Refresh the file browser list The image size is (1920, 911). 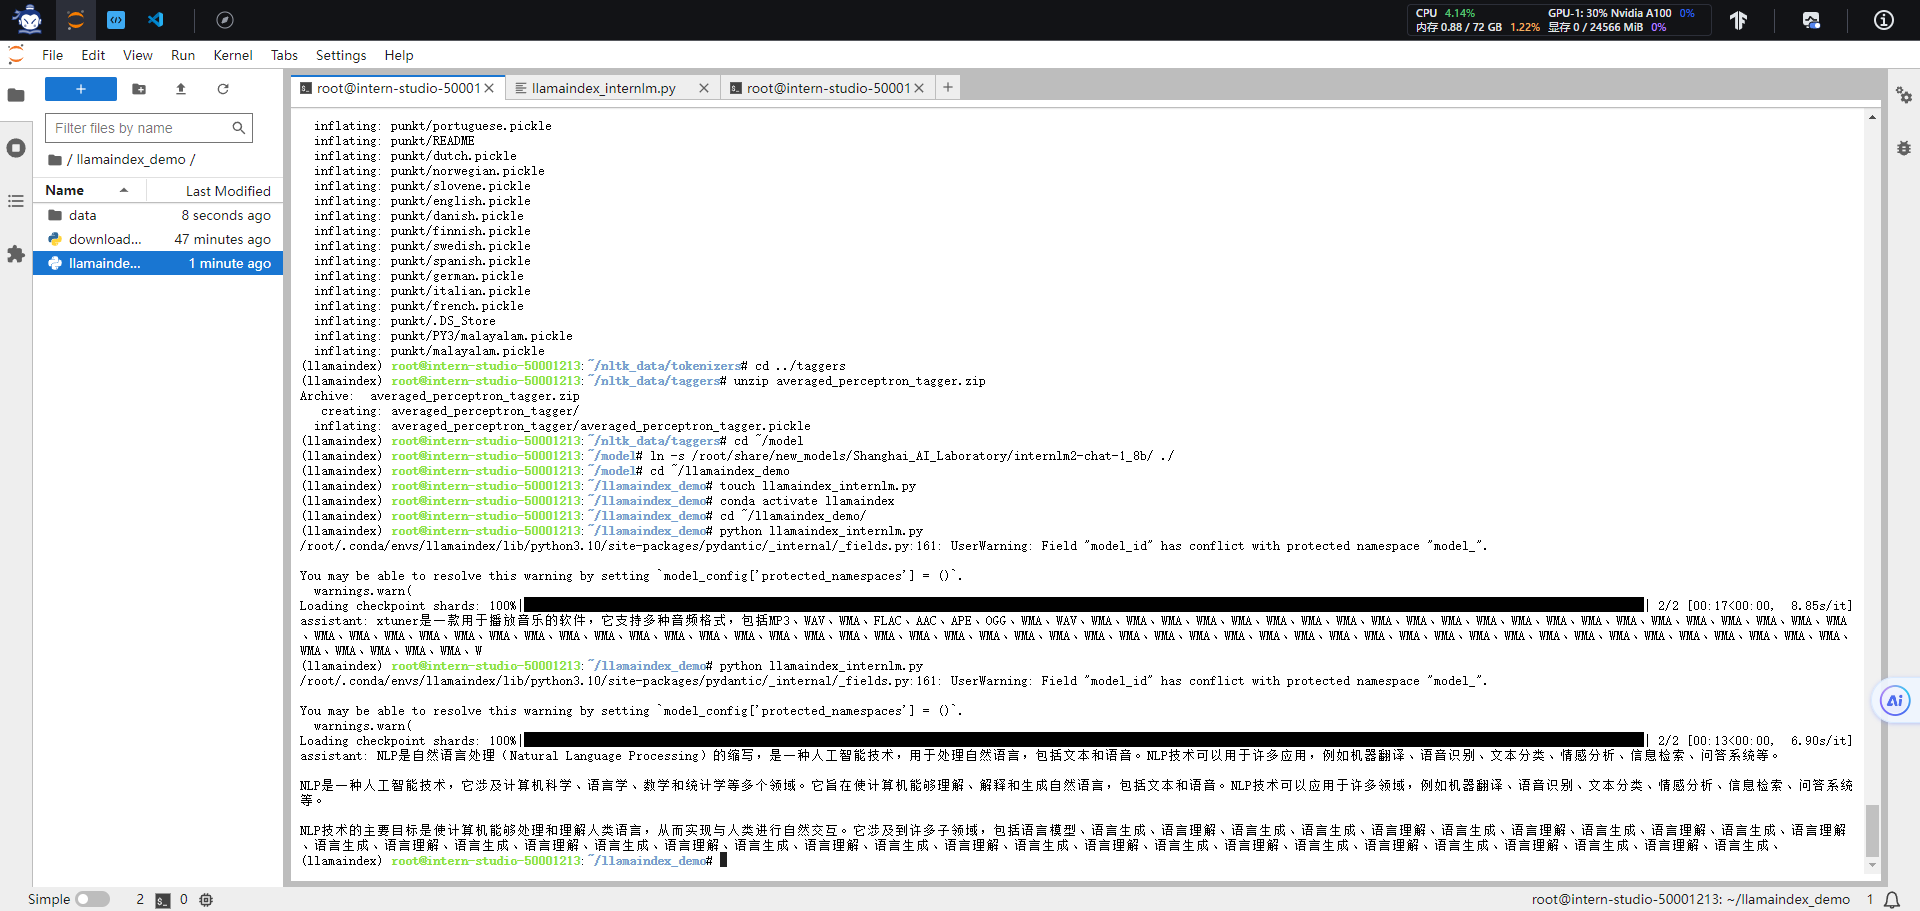pyautogui.click(x=223, y=89)
